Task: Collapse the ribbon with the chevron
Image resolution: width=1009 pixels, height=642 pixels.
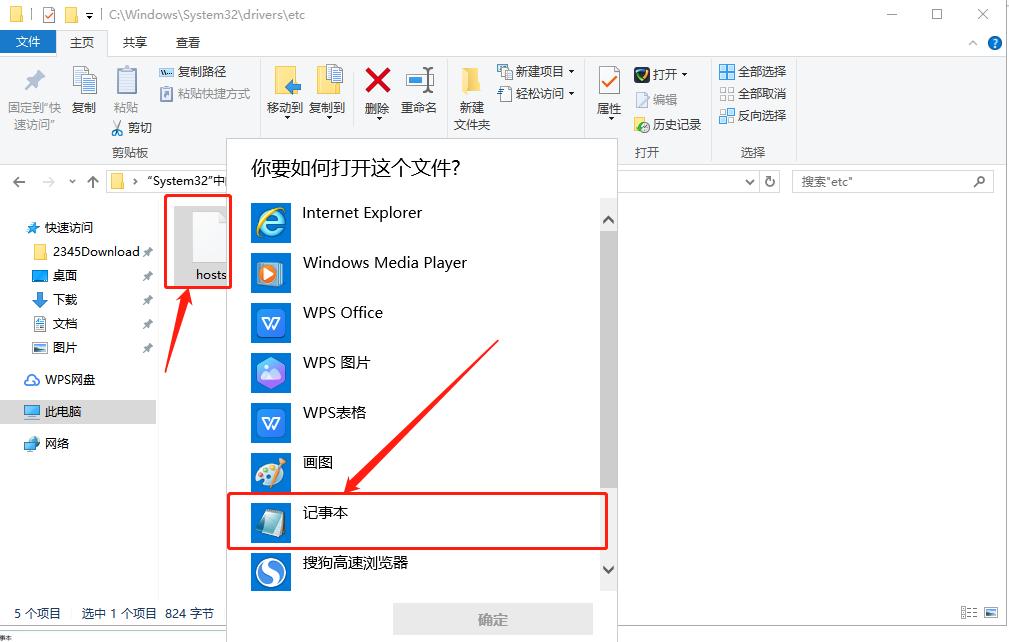Action: click(x=973, y=43)
